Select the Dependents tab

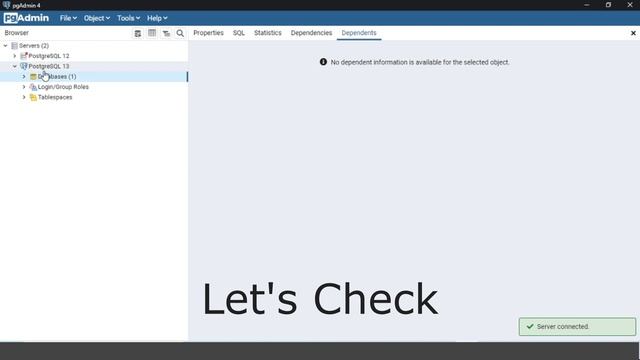pos(359,33)
